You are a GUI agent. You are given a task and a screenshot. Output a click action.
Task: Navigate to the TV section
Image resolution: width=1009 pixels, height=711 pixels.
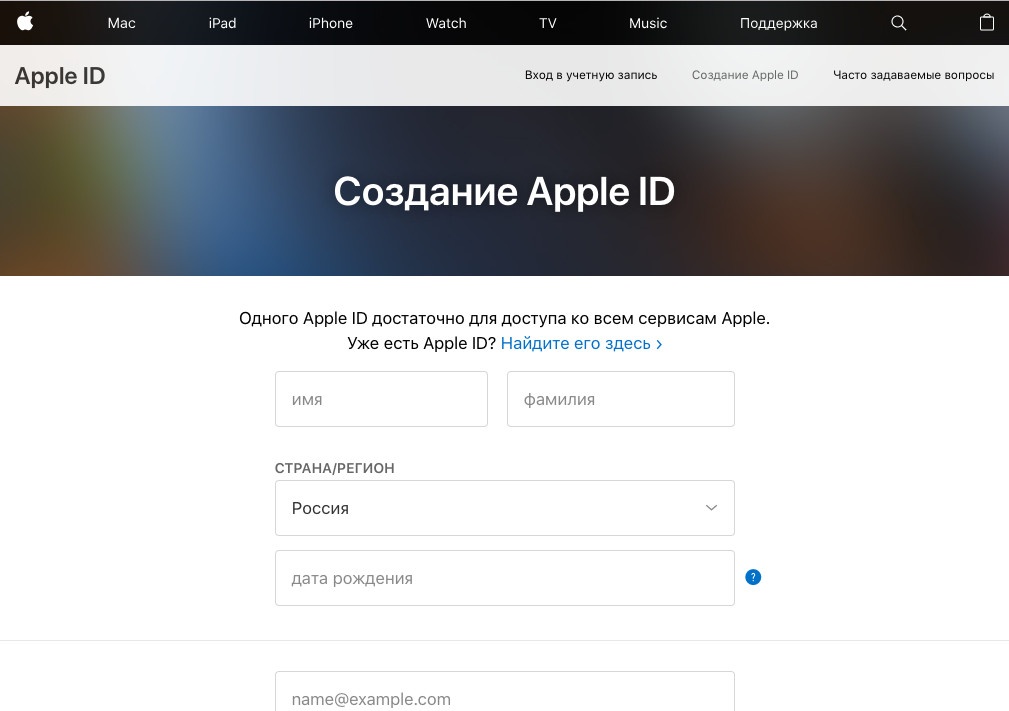point(547,23)
